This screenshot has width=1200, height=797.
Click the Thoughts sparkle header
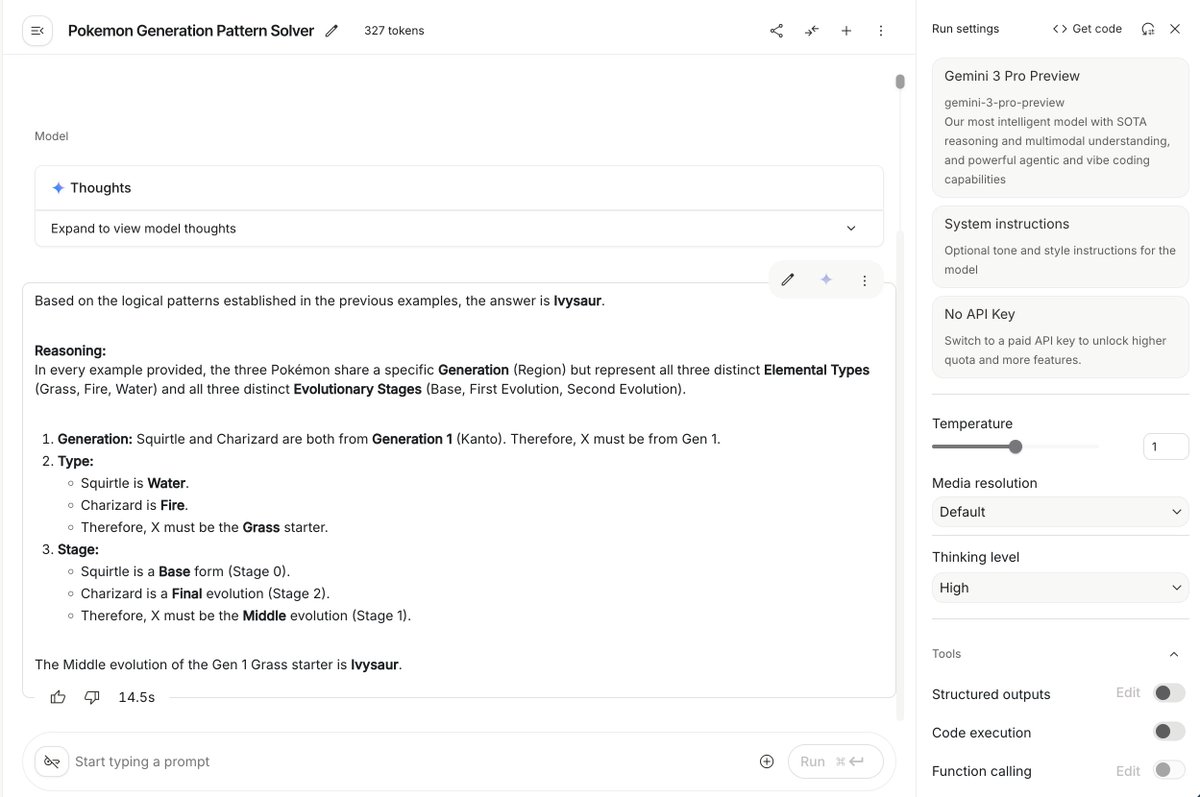tap(459, 188)
